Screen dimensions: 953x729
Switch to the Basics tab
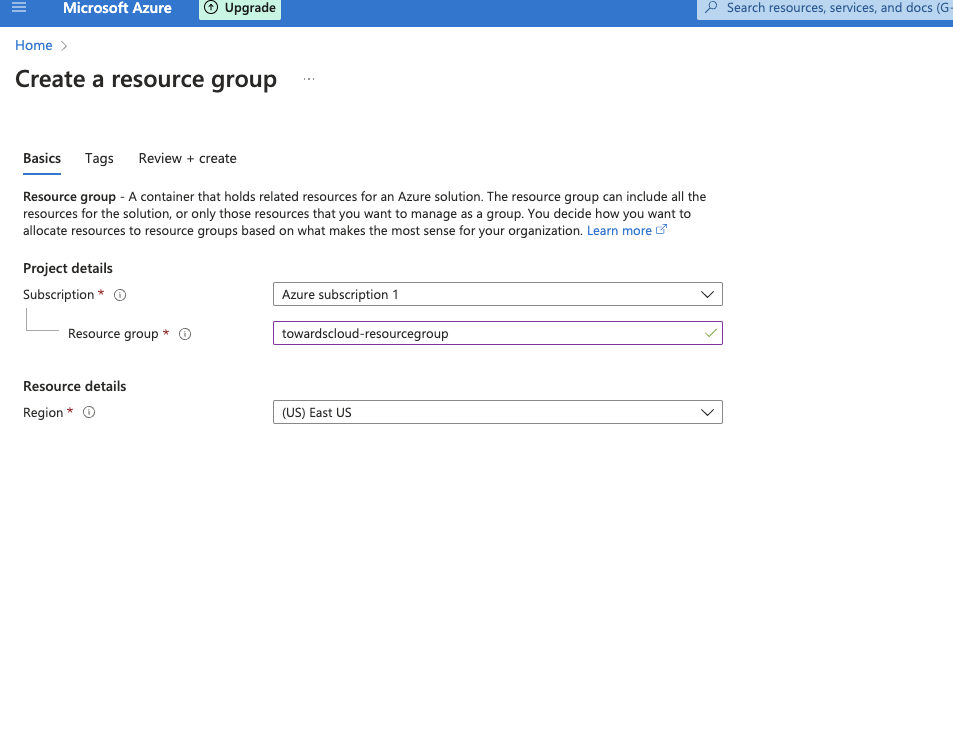click(42, 159)
